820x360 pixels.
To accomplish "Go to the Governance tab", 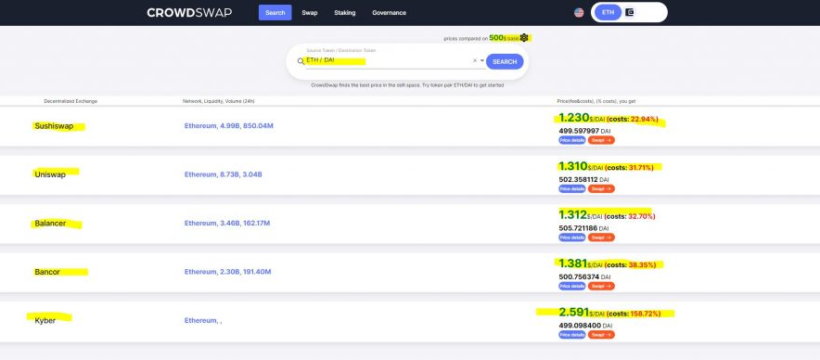I will (389, 13).
